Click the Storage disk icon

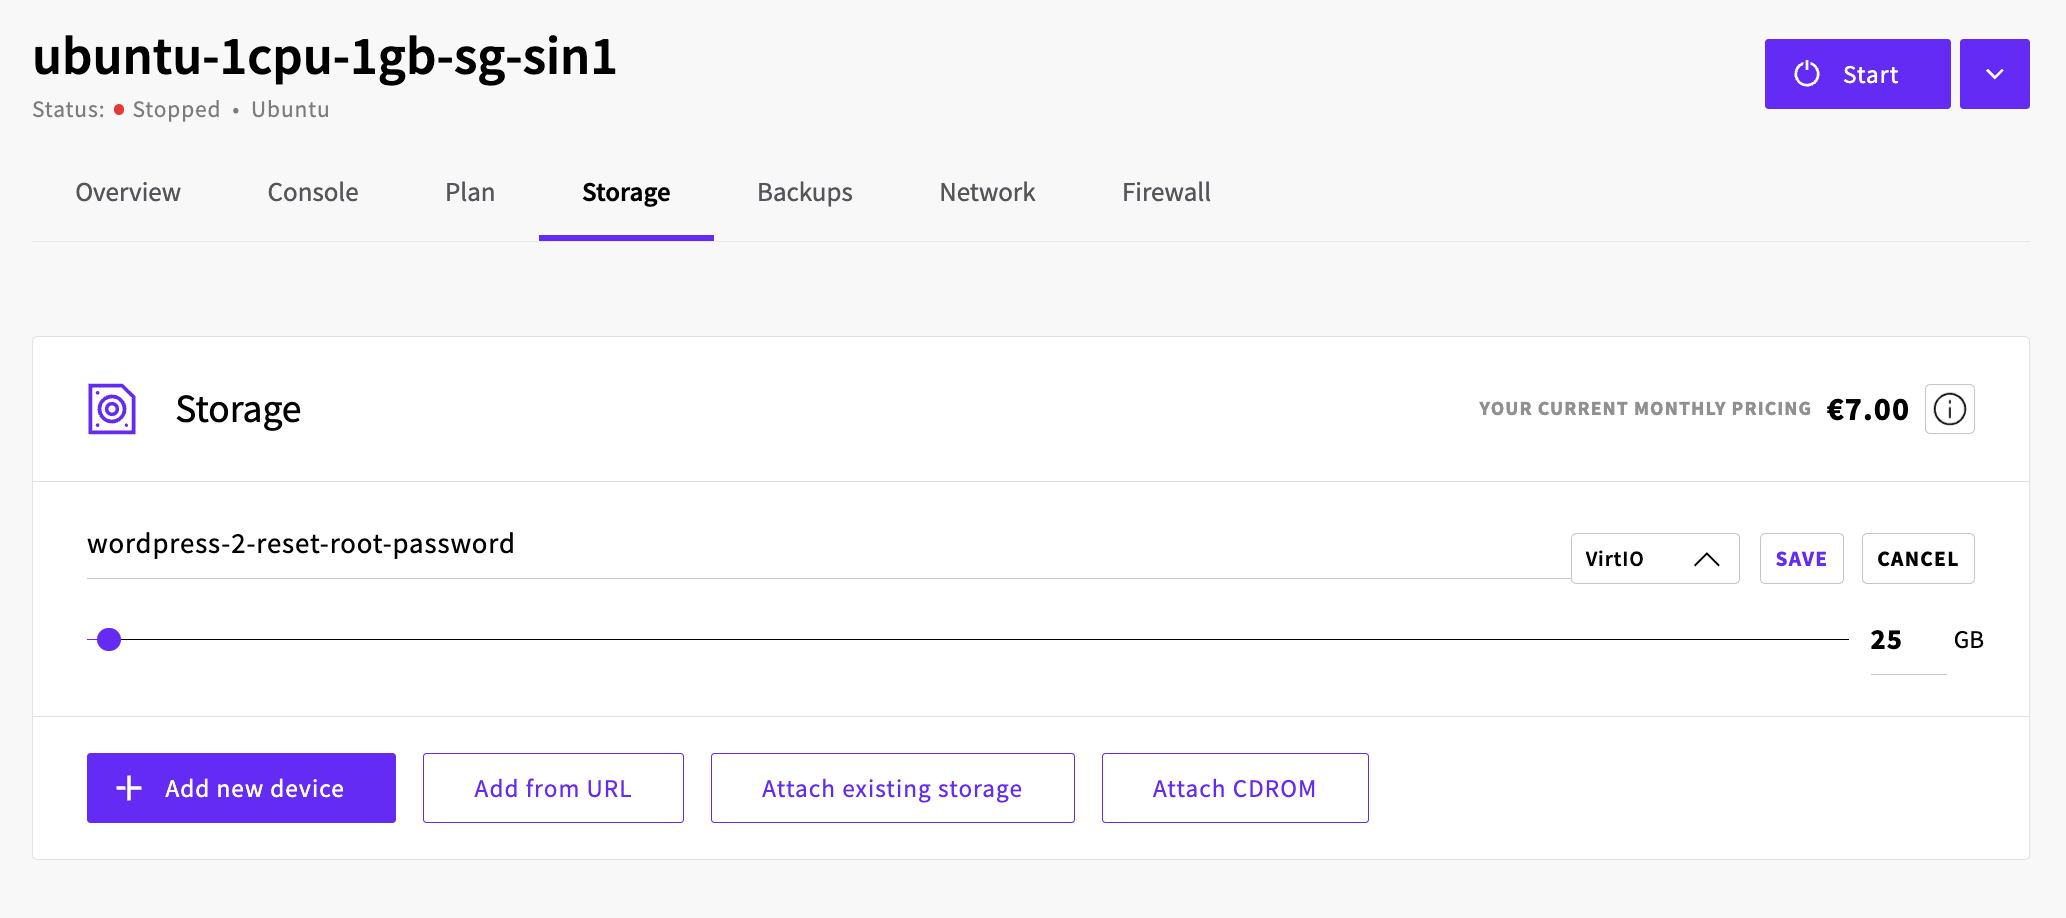(112, 409)
